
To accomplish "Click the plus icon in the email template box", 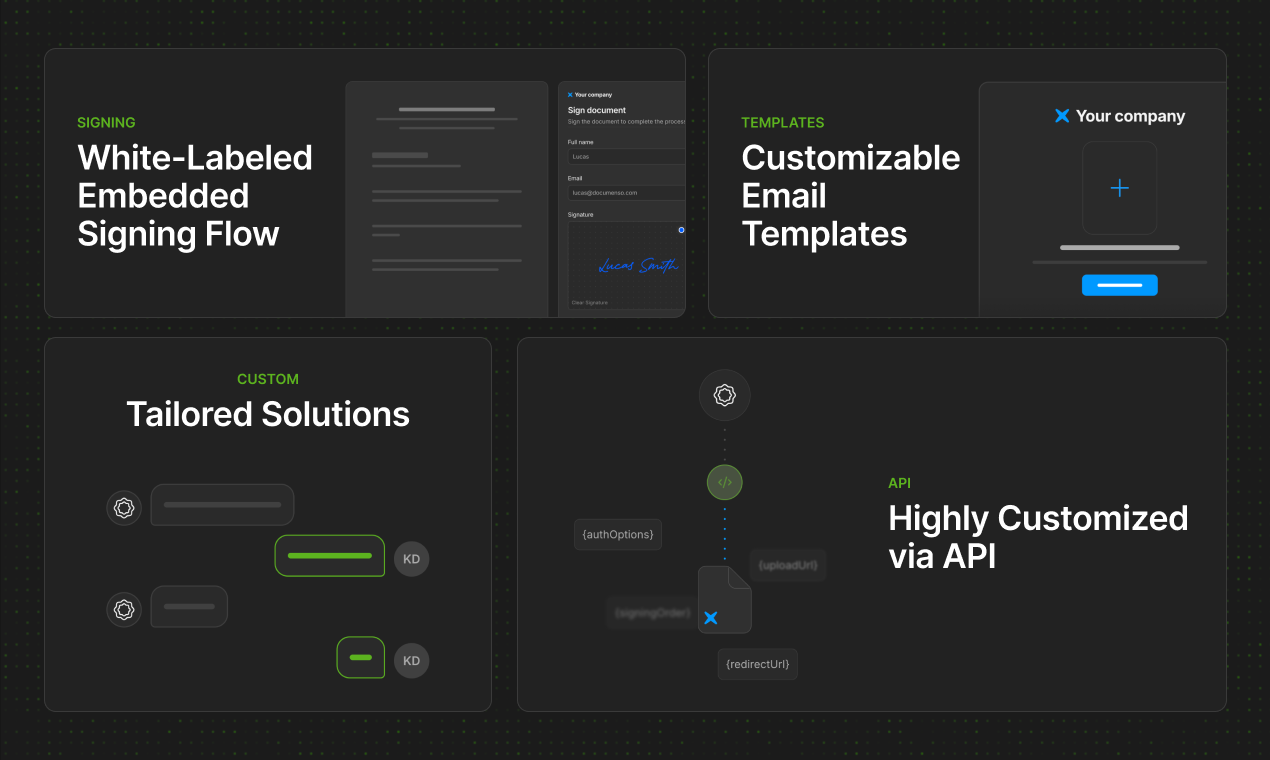I will click(1120, 188).
